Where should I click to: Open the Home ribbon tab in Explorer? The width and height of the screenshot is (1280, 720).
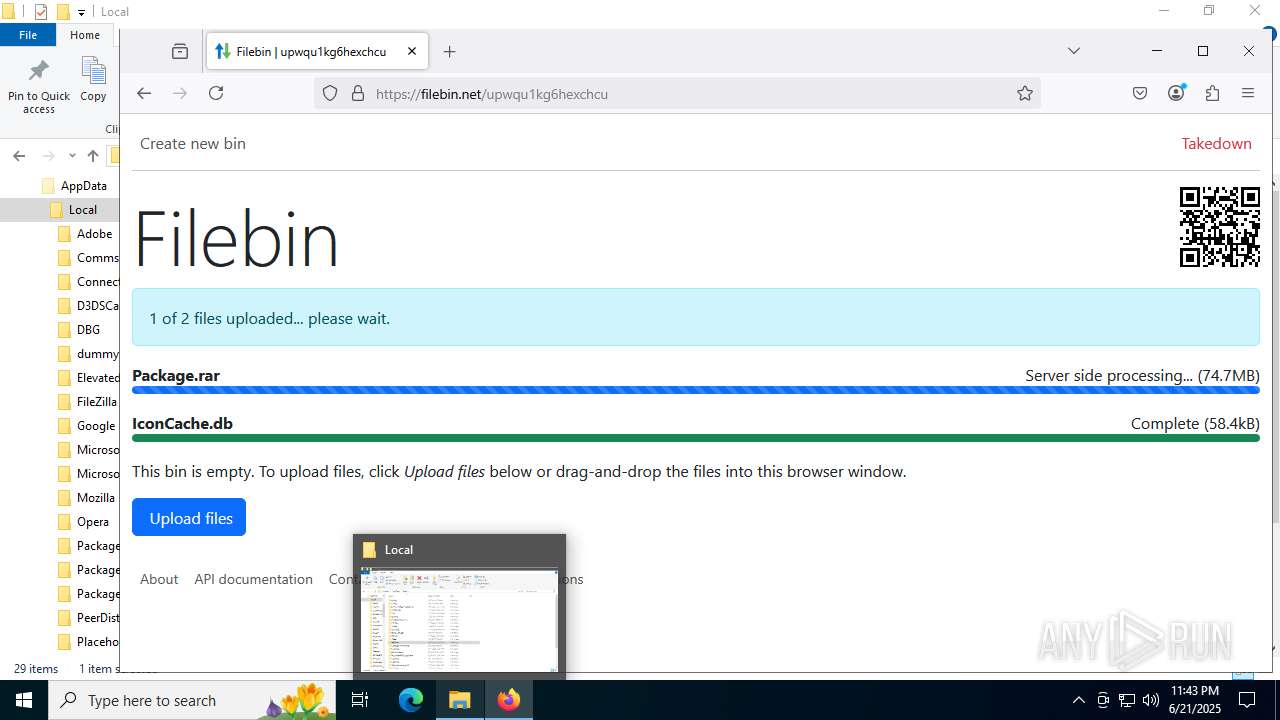85,35
